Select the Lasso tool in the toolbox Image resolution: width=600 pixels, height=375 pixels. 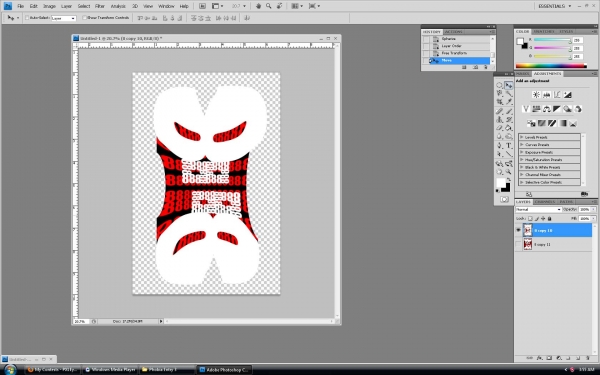coord(500,93)
